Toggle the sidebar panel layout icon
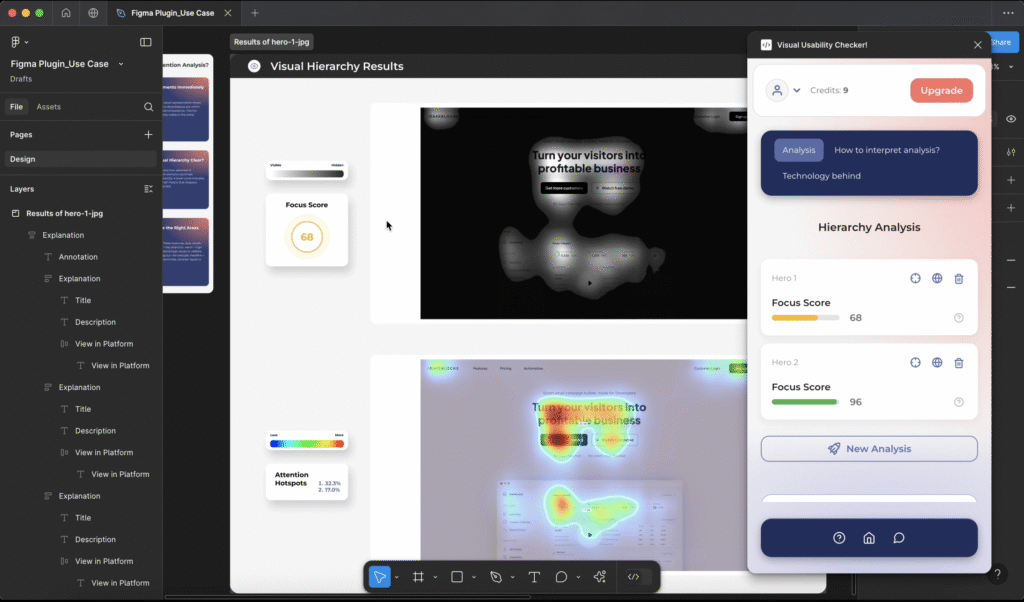Image resolution: width=1024 pixels, height=602 pixels. tap(146, 42)
